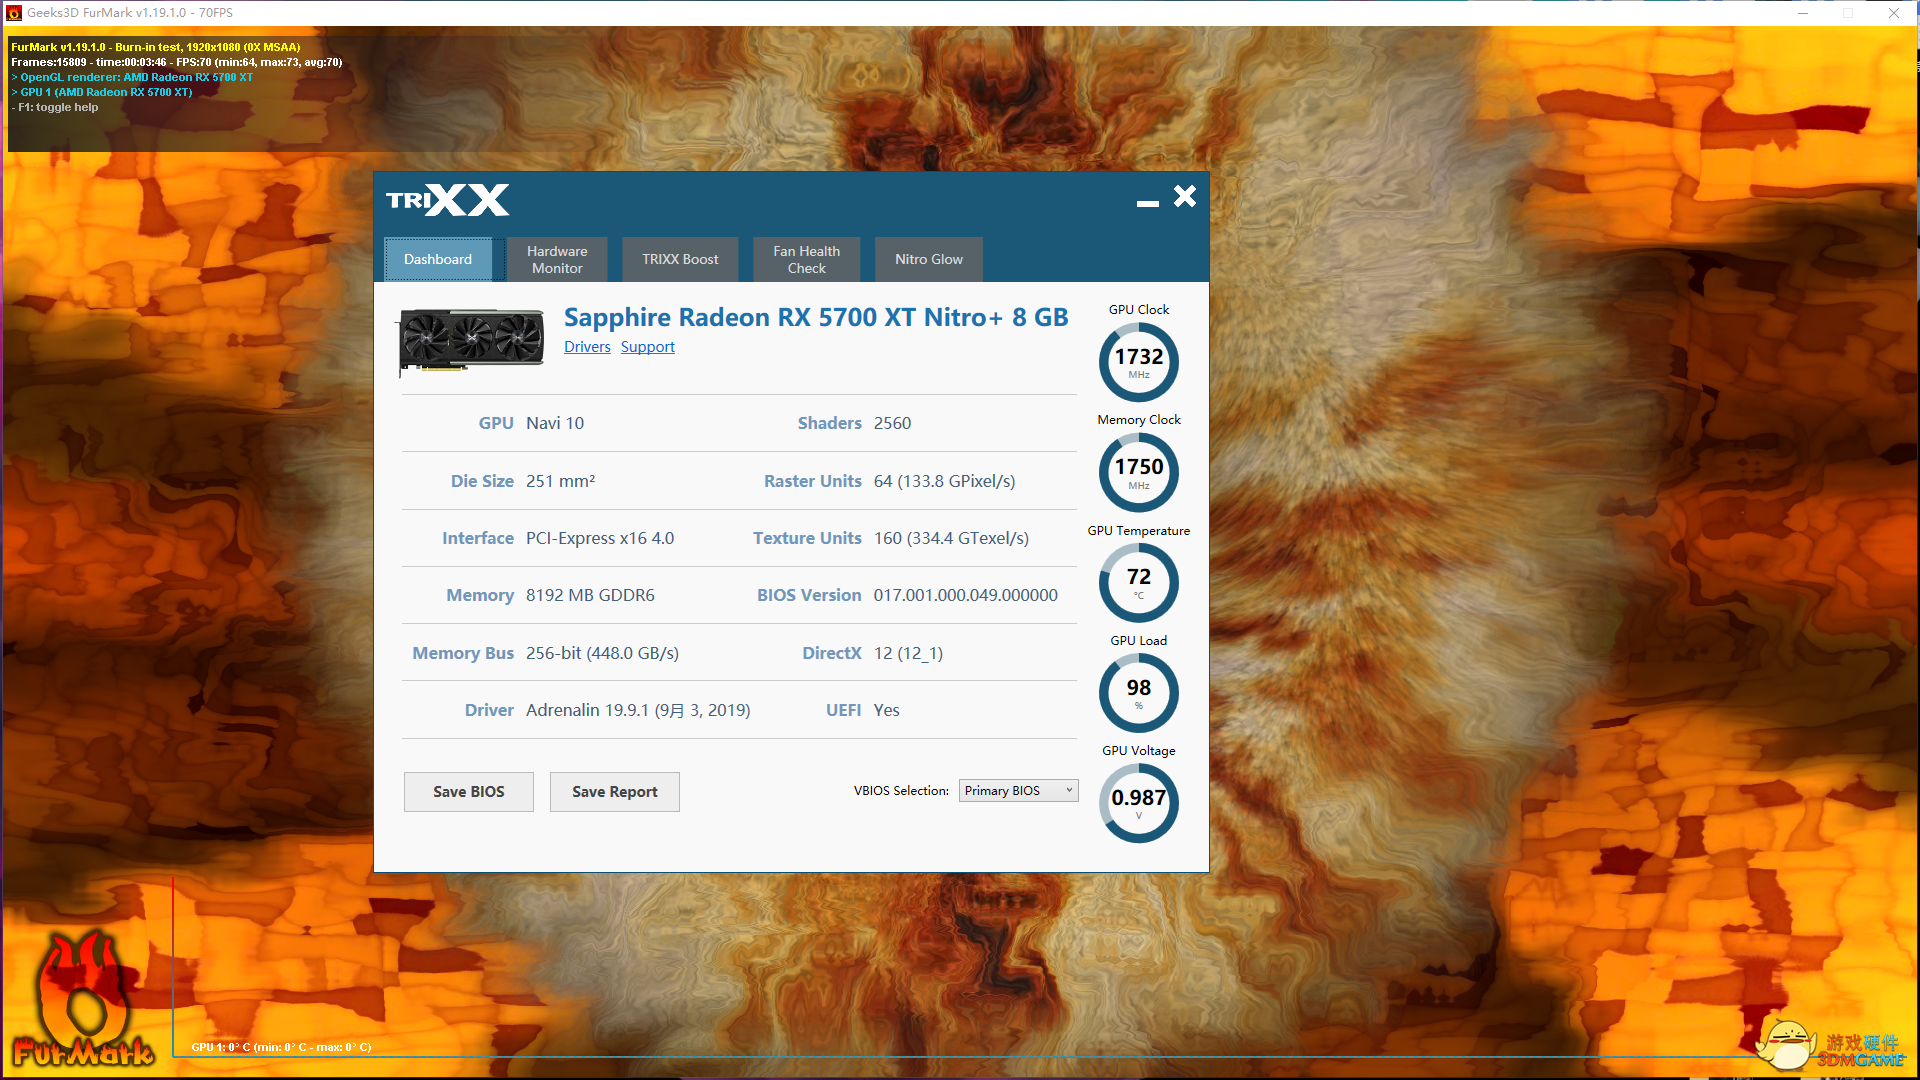1920x1080 pixels.
Task: Switch to the Dashboard tab
Action: [x=438, y=259]
